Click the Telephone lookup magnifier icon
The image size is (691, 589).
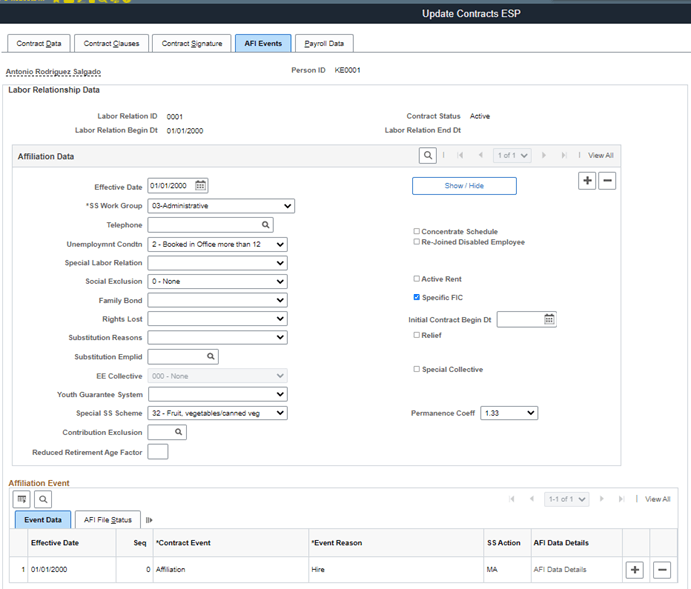tap(265, 225)
